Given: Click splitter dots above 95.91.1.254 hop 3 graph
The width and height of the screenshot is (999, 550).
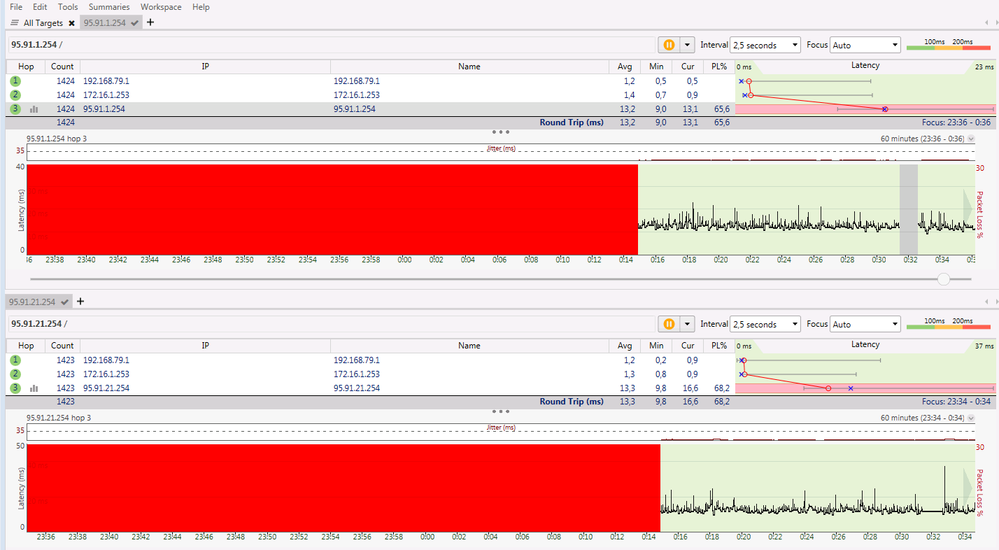Looking at the screenshot, I should pyautogui.click(x=501, y=132).
